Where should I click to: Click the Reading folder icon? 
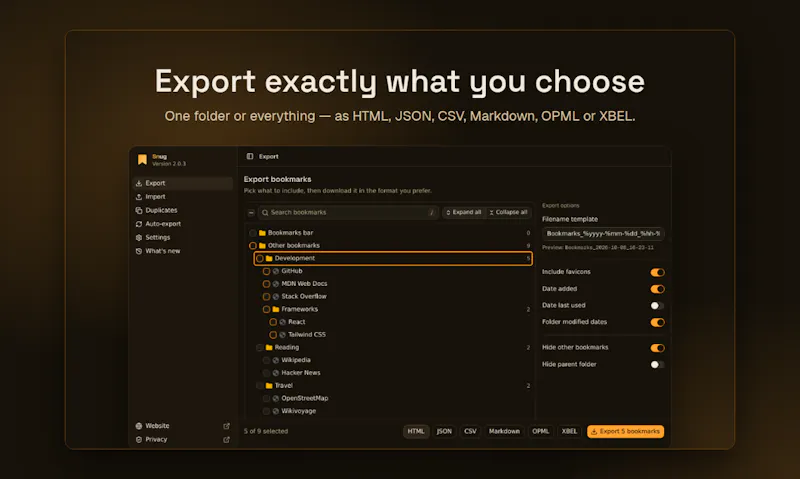click(x=269, y=348)
